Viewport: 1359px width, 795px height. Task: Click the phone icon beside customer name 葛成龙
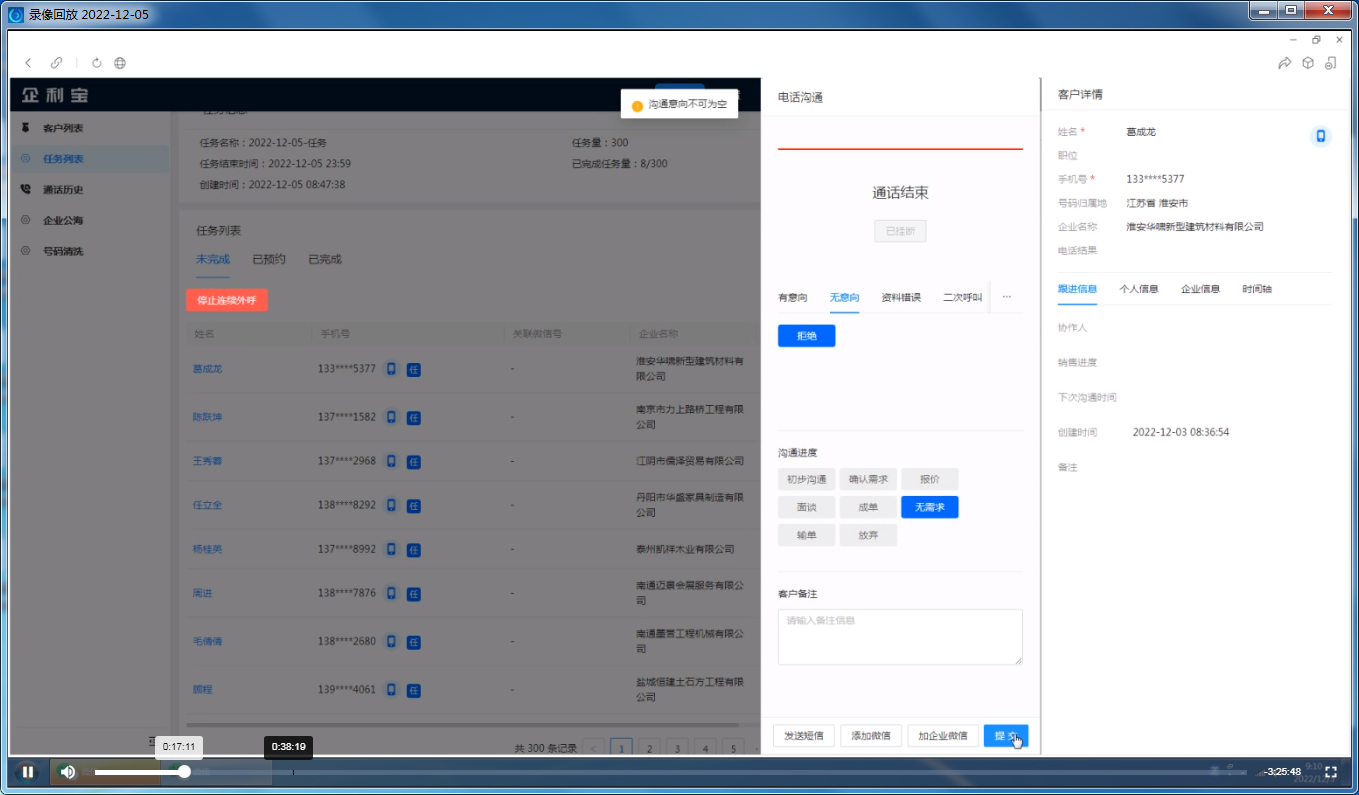[x=1320, y=136]
